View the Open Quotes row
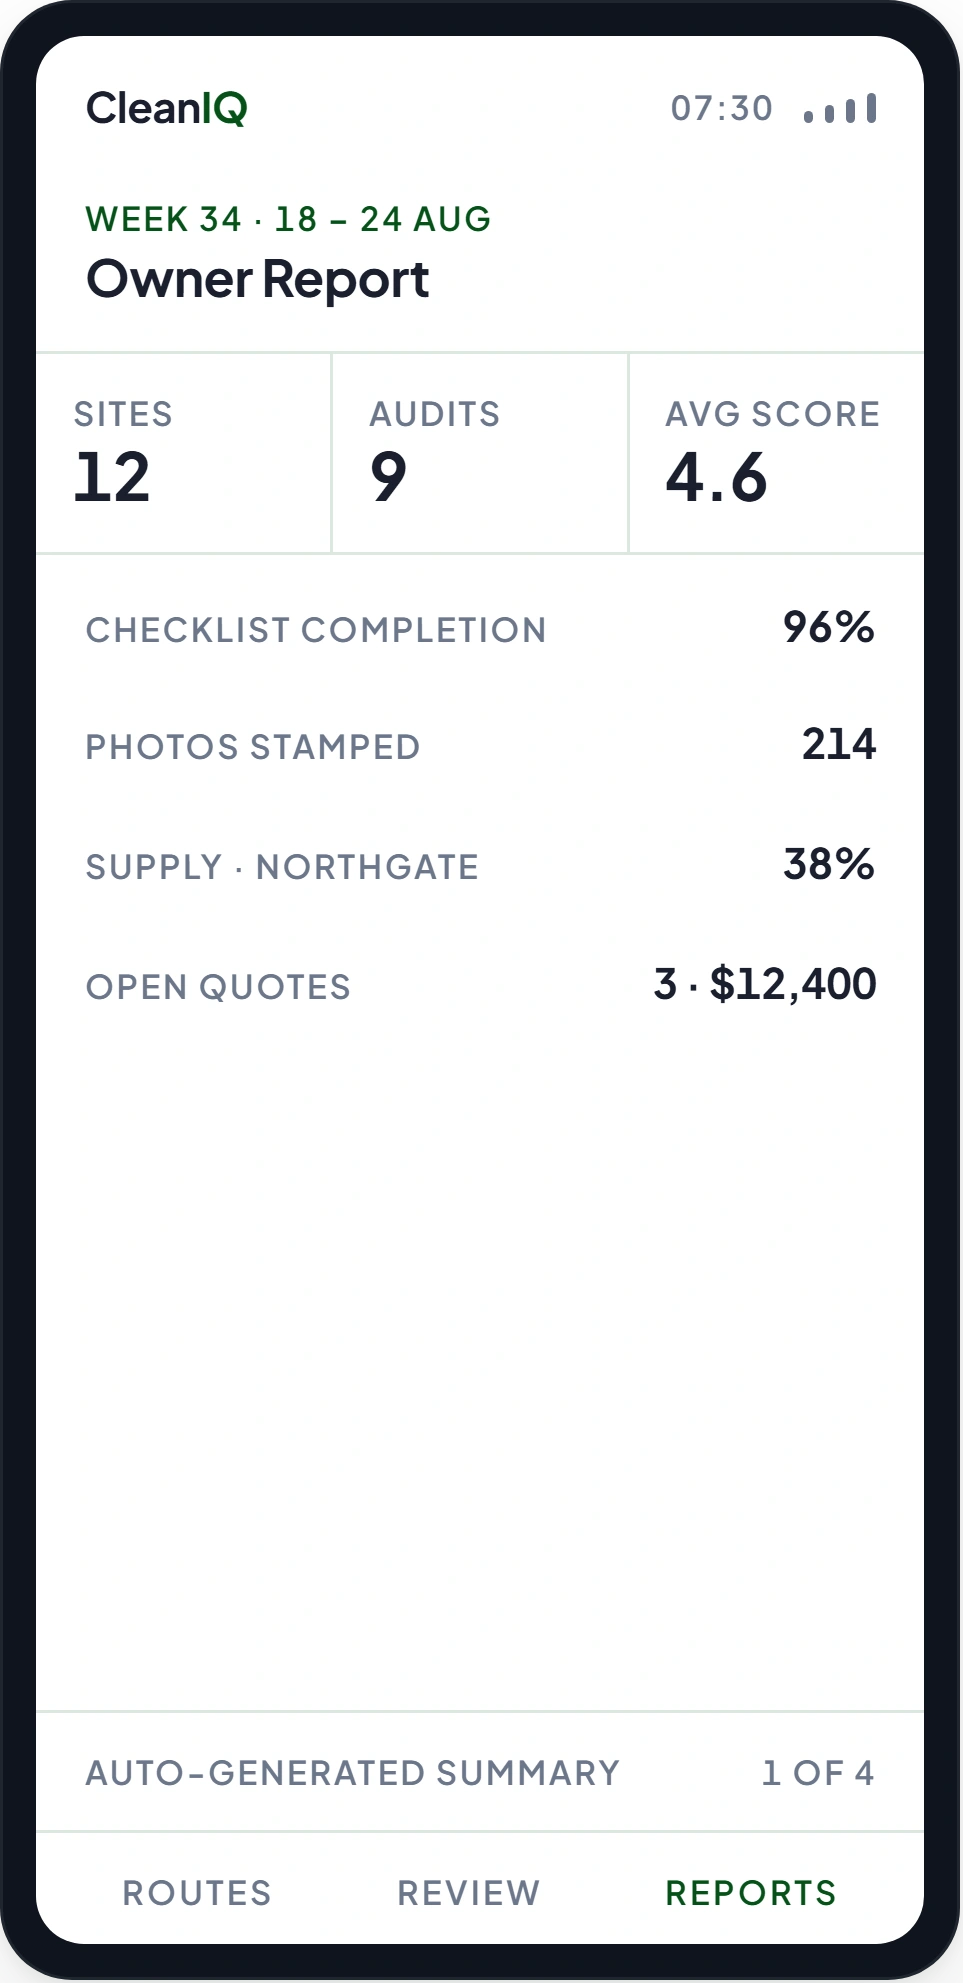This screenshot has height=1983, width=963. 480,986
